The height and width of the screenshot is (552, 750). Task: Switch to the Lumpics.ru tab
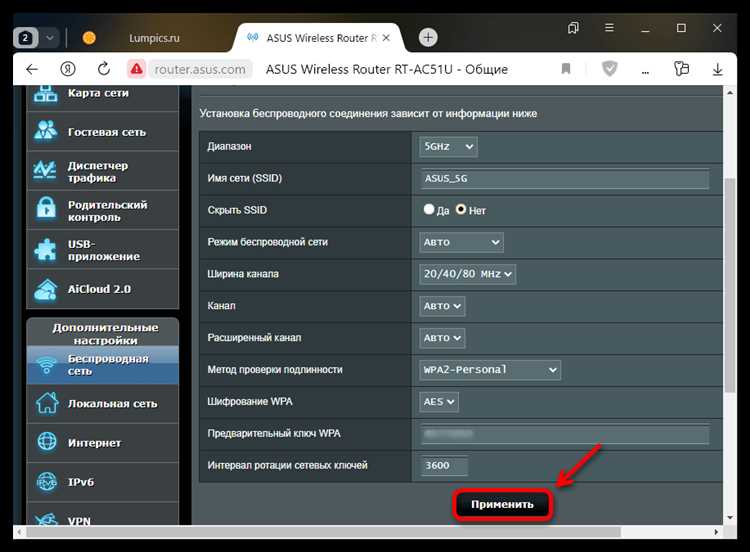point(154,38)
